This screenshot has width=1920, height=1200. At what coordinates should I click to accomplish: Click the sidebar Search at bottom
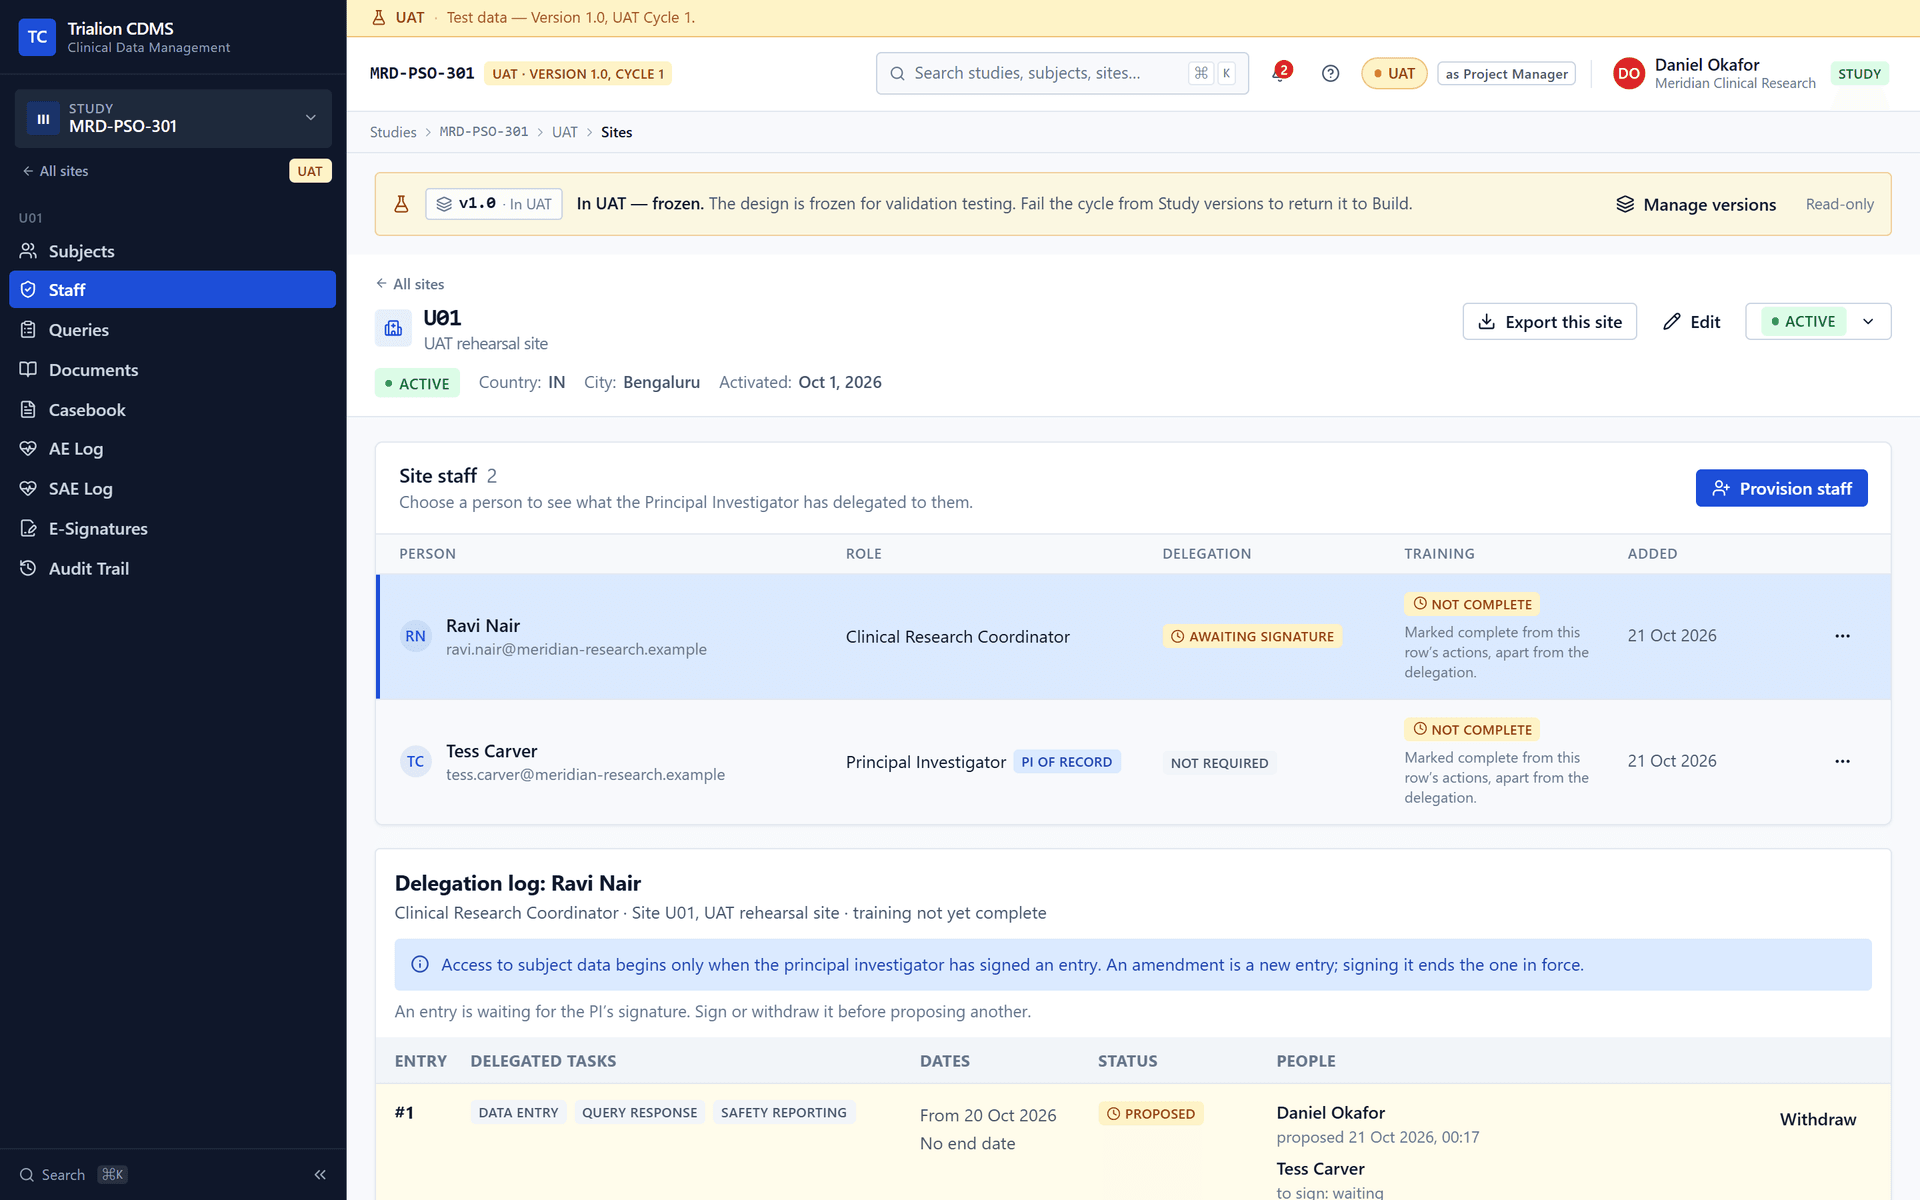click(x=73, y=1174)
